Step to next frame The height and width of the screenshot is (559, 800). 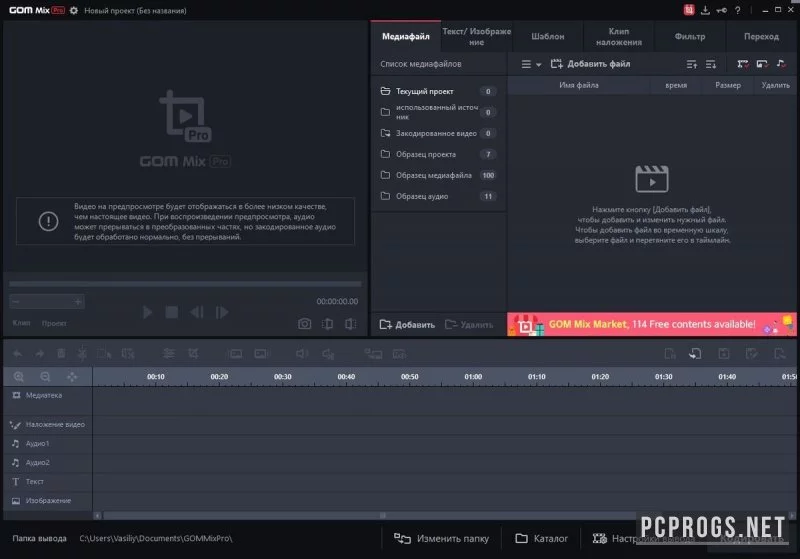[x=221, y=312]
